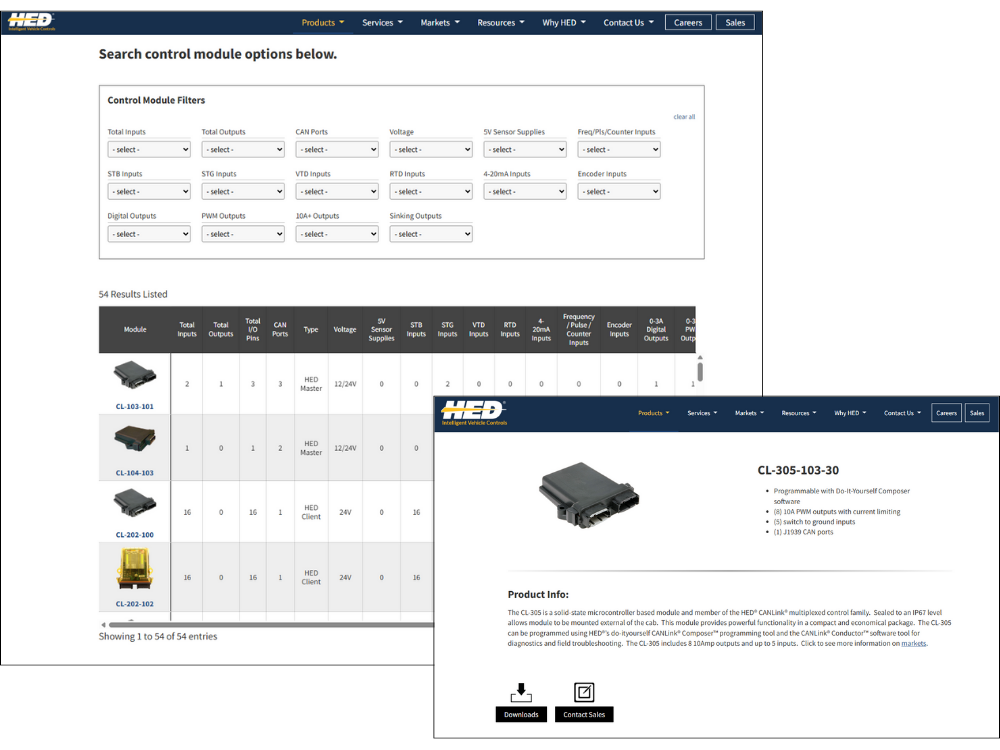
Task: Click the HED logo in top navigation
Action: 29,20
